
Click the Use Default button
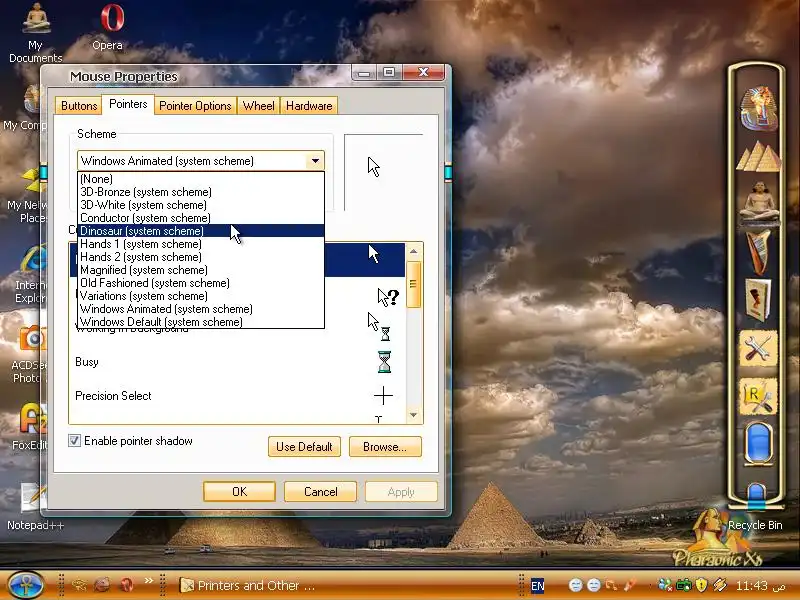[x=304, y=447]
